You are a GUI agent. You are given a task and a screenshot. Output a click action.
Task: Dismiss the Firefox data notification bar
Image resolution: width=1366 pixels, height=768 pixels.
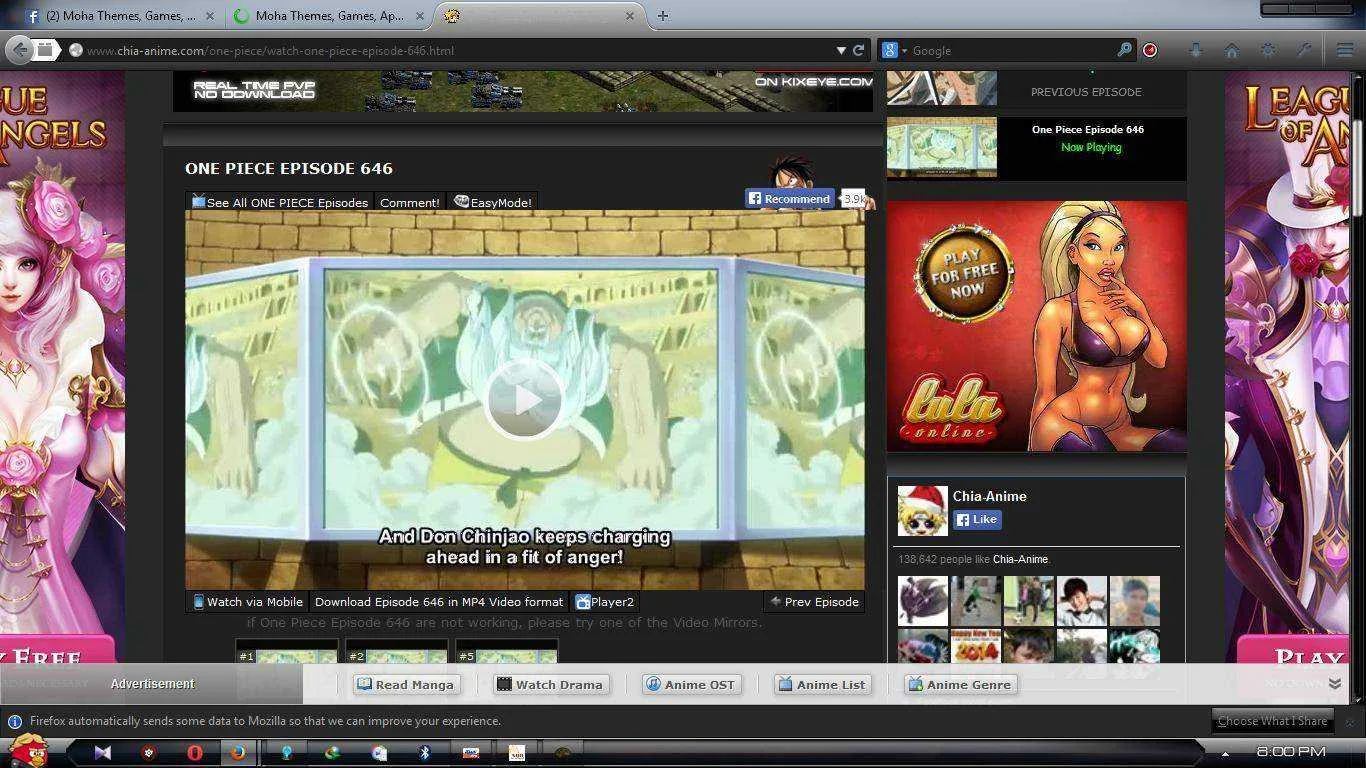(x=1350, y=721)
